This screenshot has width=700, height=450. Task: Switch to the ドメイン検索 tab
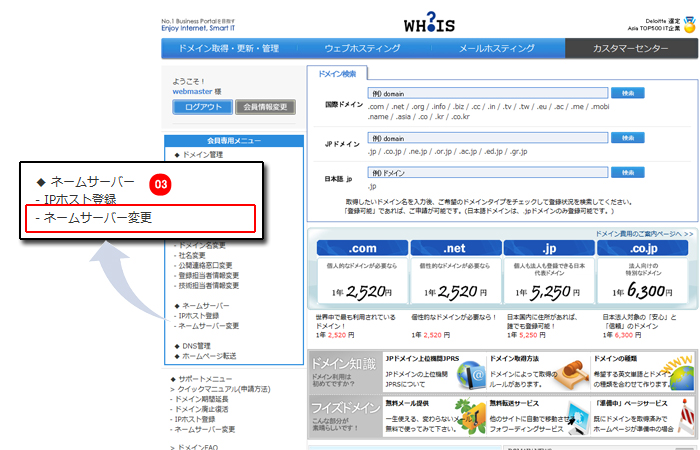(337, 74)
